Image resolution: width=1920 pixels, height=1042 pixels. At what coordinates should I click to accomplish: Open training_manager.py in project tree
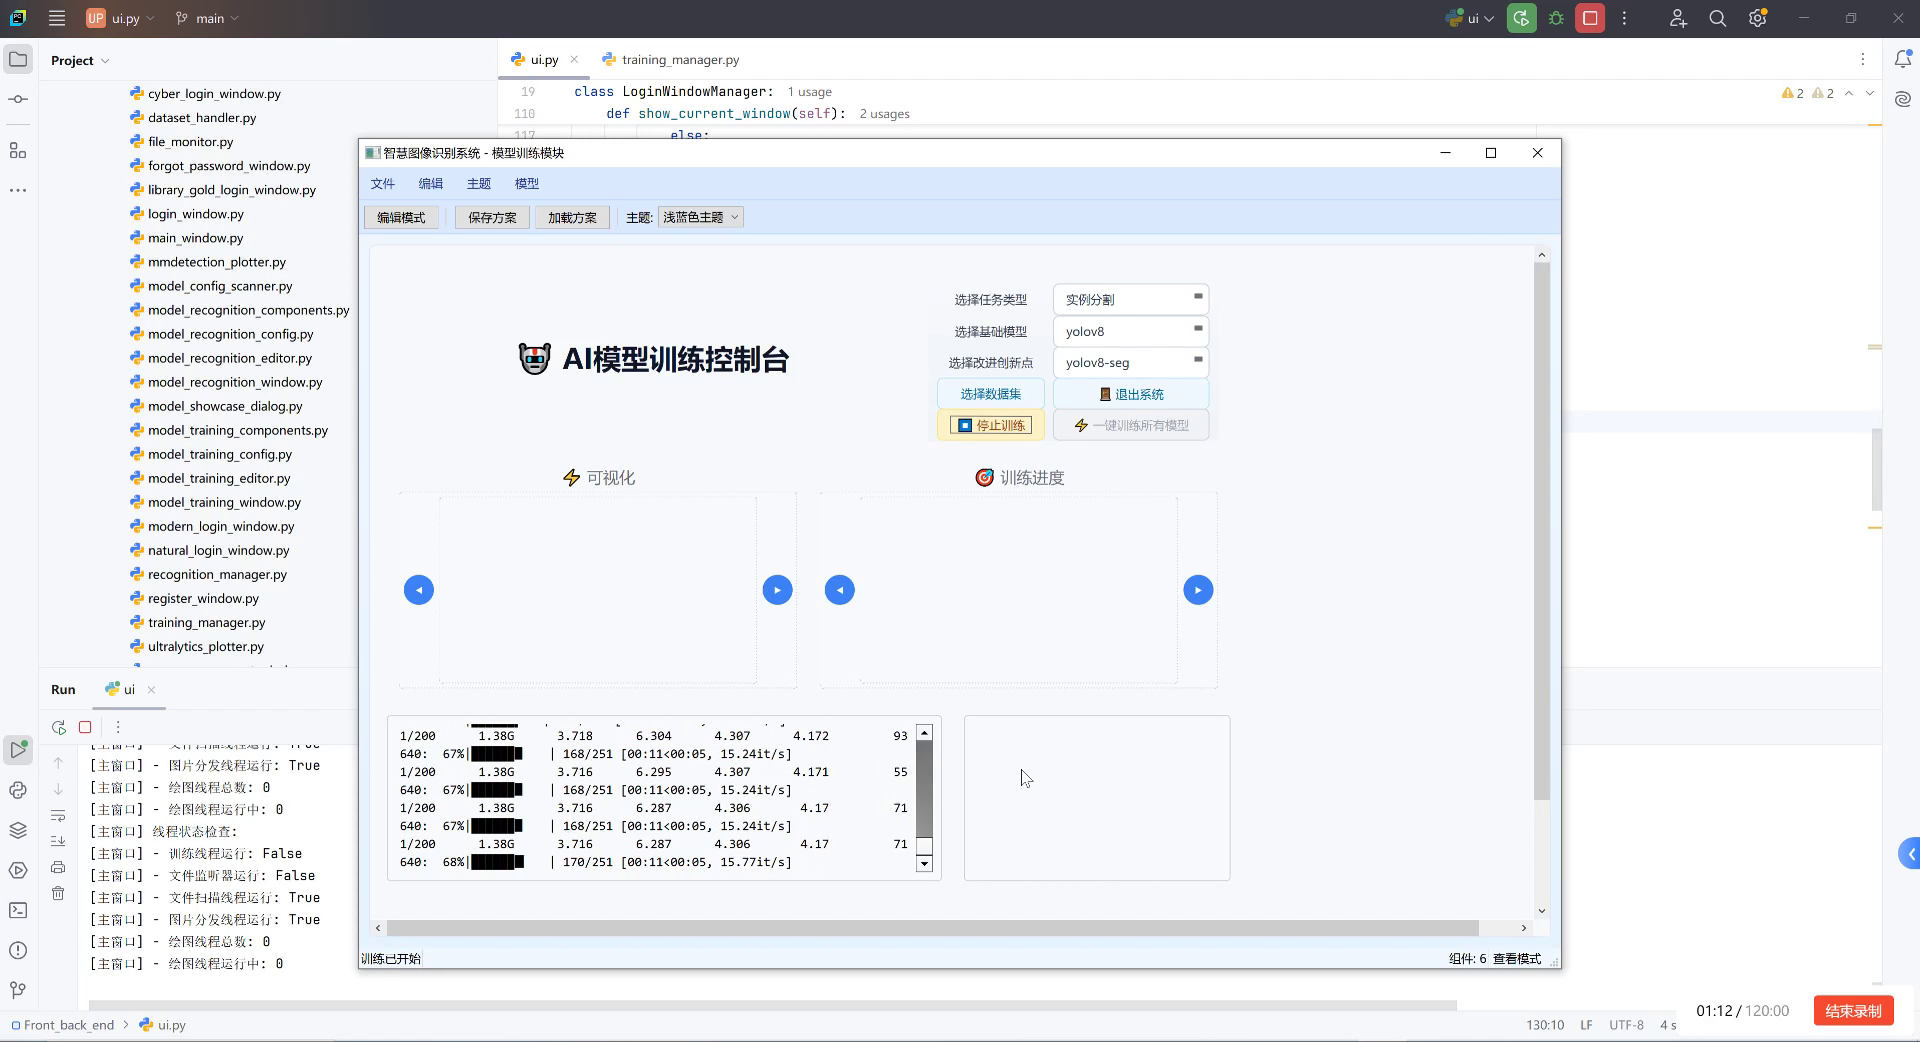206,622
